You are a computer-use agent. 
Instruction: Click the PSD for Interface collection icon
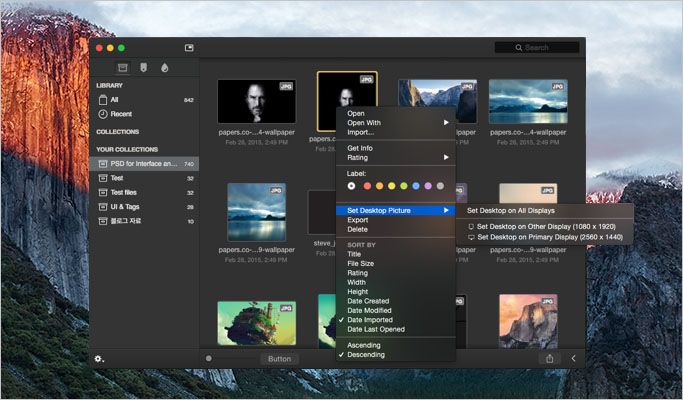coord(103,164)
